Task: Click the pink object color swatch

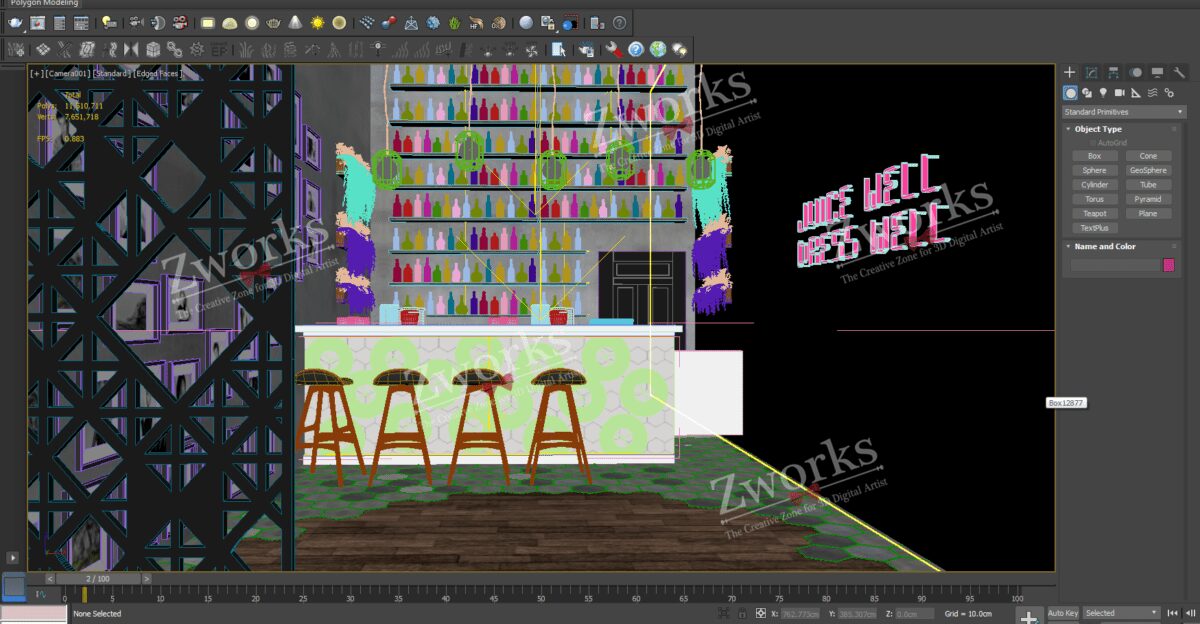Action: (1168, 265)
